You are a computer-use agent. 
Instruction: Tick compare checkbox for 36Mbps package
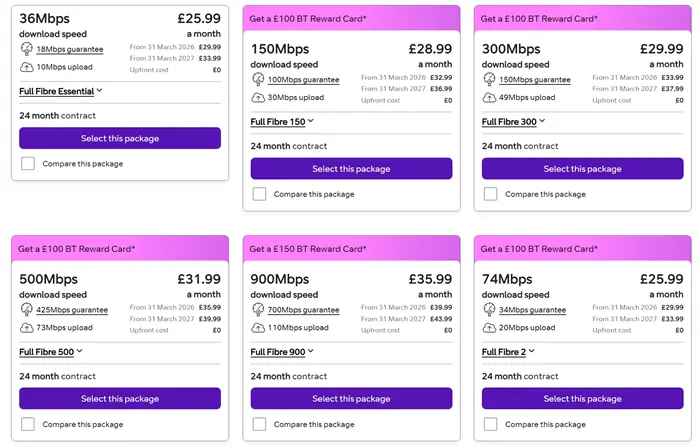[x=28, y=163]
